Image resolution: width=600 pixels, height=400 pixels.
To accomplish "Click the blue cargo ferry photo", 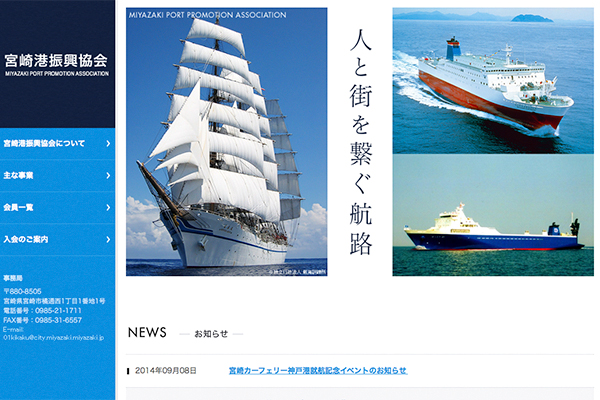I will 493,215.
